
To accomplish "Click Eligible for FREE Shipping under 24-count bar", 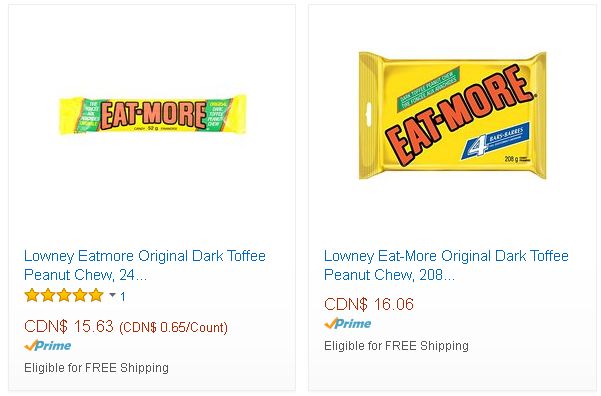I will coord(96,368).
